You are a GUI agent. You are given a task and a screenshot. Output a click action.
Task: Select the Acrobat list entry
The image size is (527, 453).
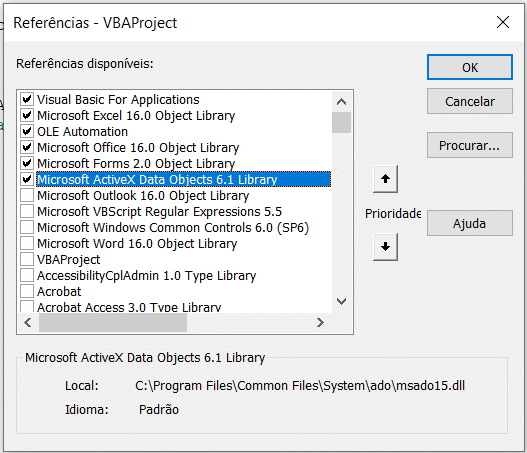click(x=59, y=291)
